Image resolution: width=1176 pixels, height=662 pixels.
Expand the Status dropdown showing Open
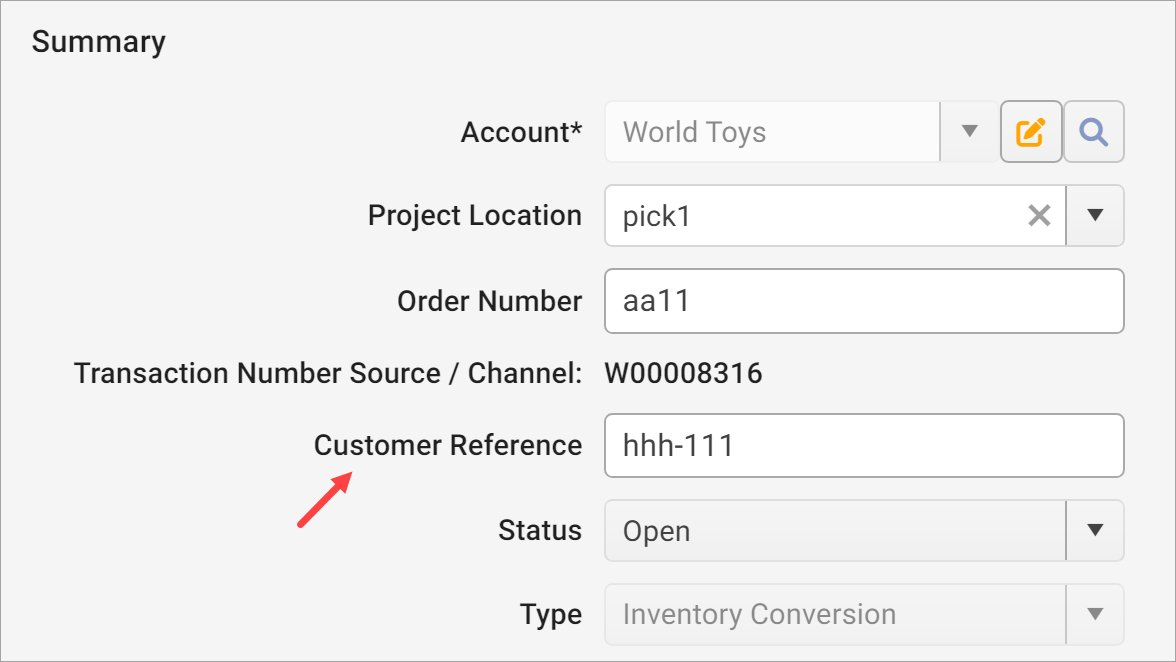point(1096,530)
